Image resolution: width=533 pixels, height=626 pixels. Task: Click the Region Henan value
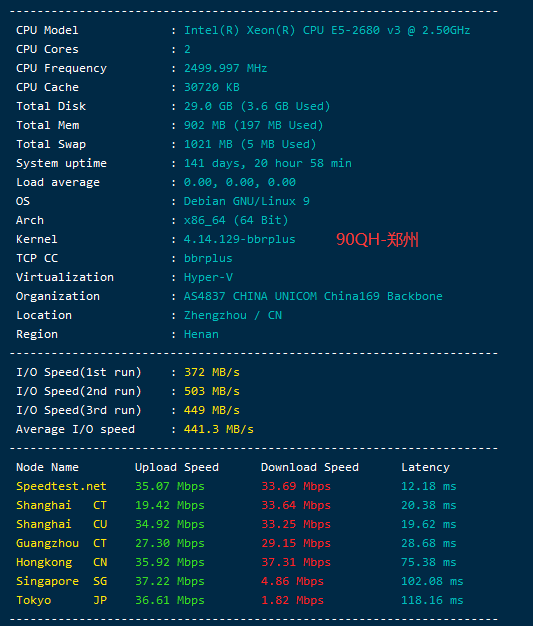(201, 334)
